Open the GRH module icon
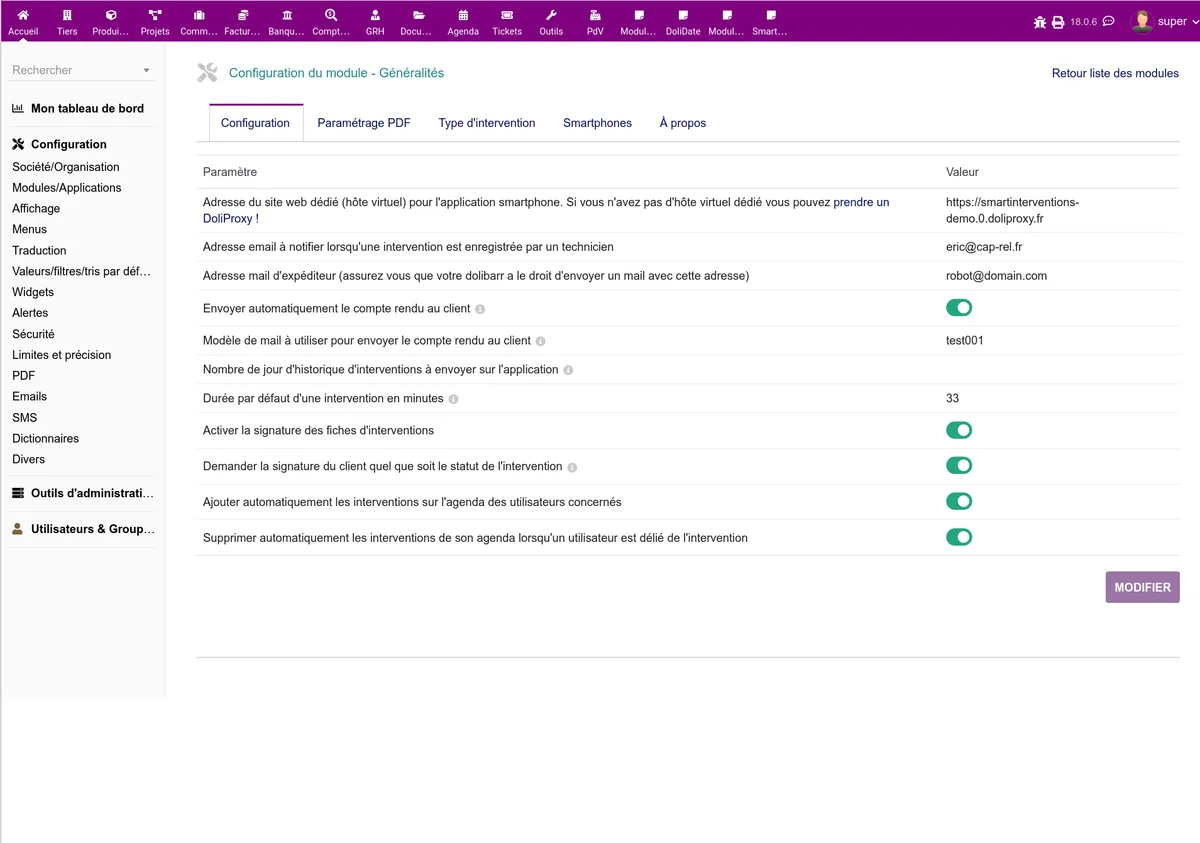The image size is (1200, 843). (x=375, y=16)
